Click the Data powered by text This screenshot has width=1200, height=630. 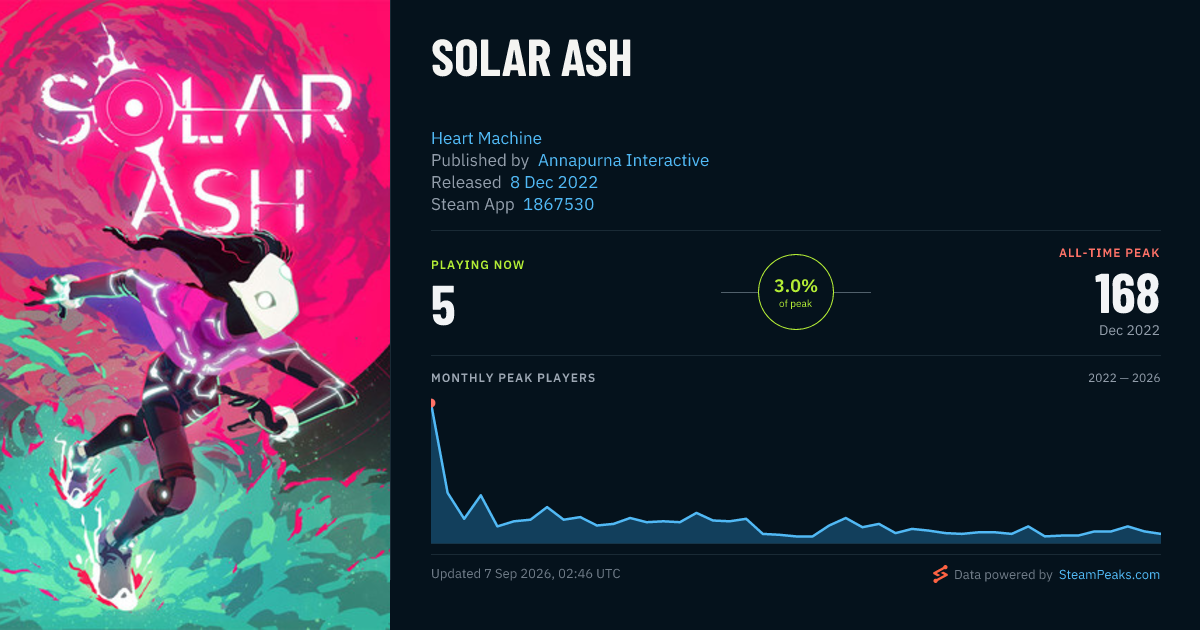pyautogui.click(x=1003, y=575)
